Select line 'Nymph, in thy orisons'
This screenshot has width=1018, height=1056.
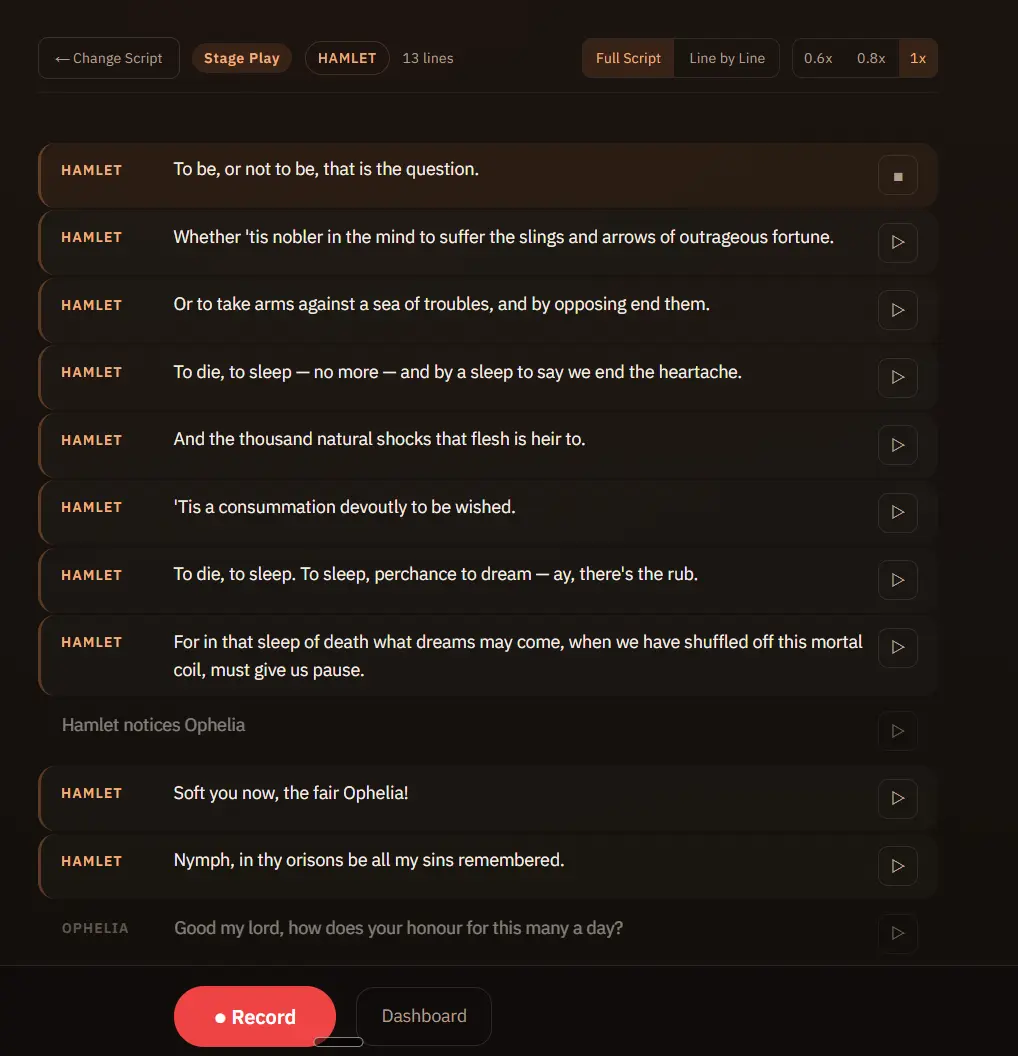tap(488, 866)
